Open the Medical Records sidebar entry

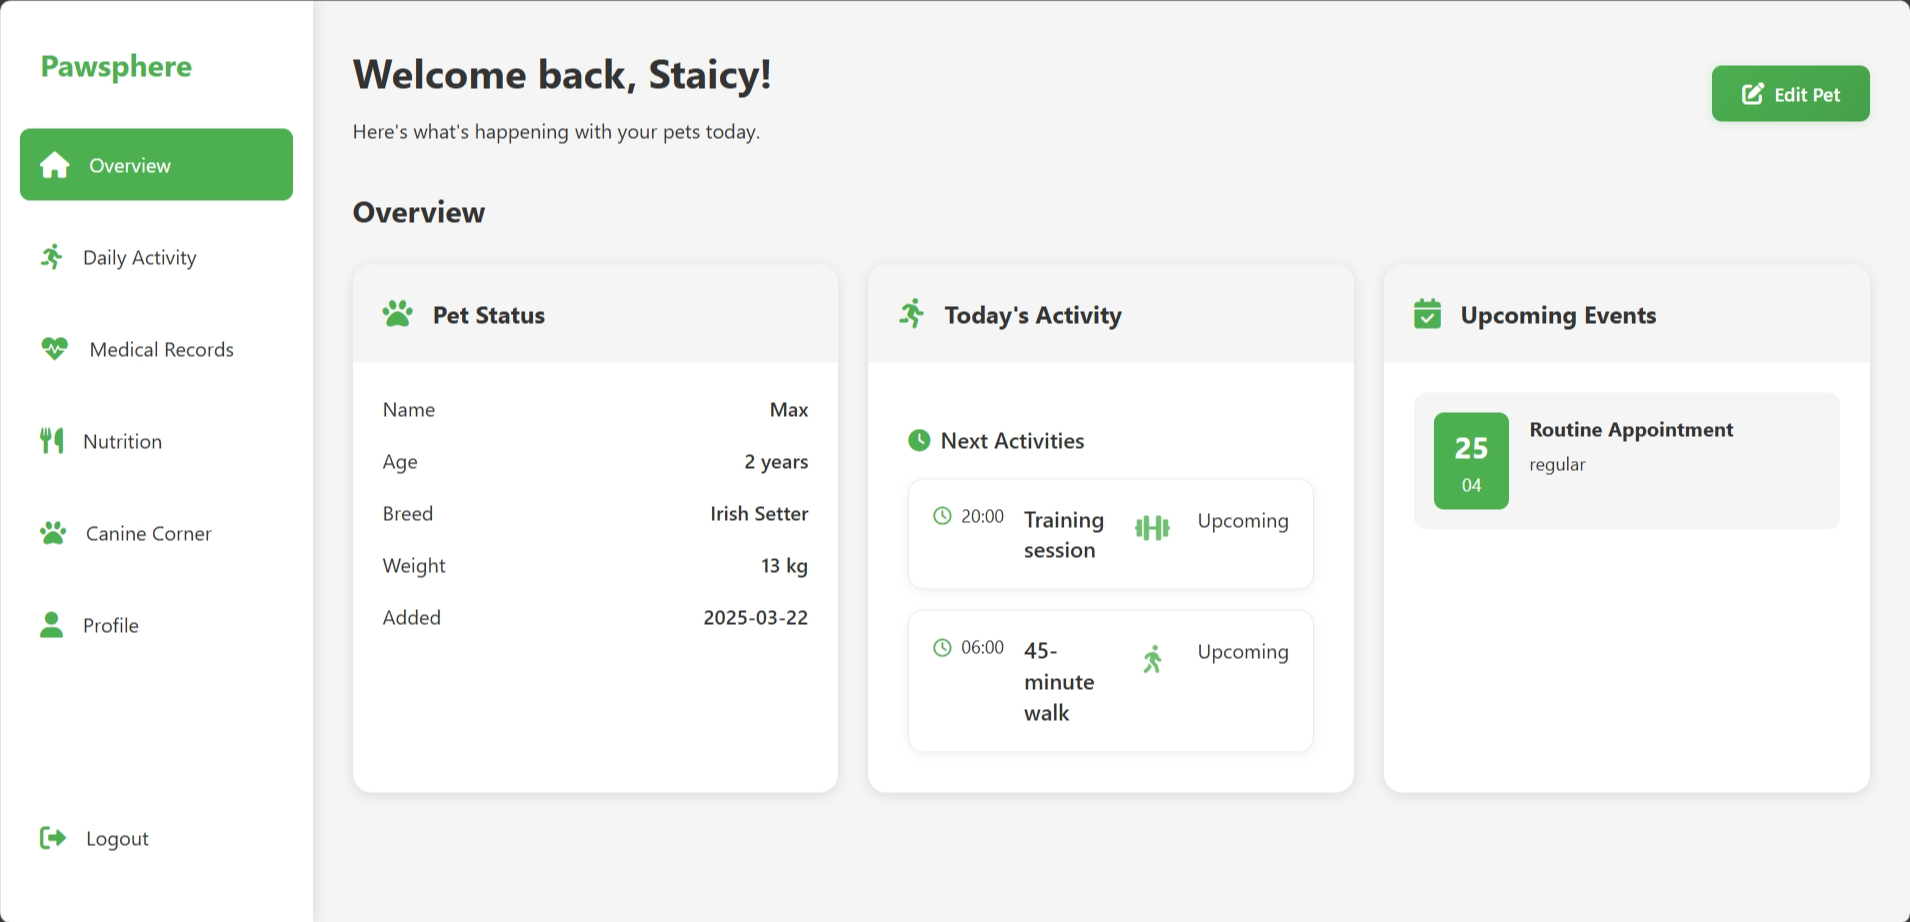[159, 349]
